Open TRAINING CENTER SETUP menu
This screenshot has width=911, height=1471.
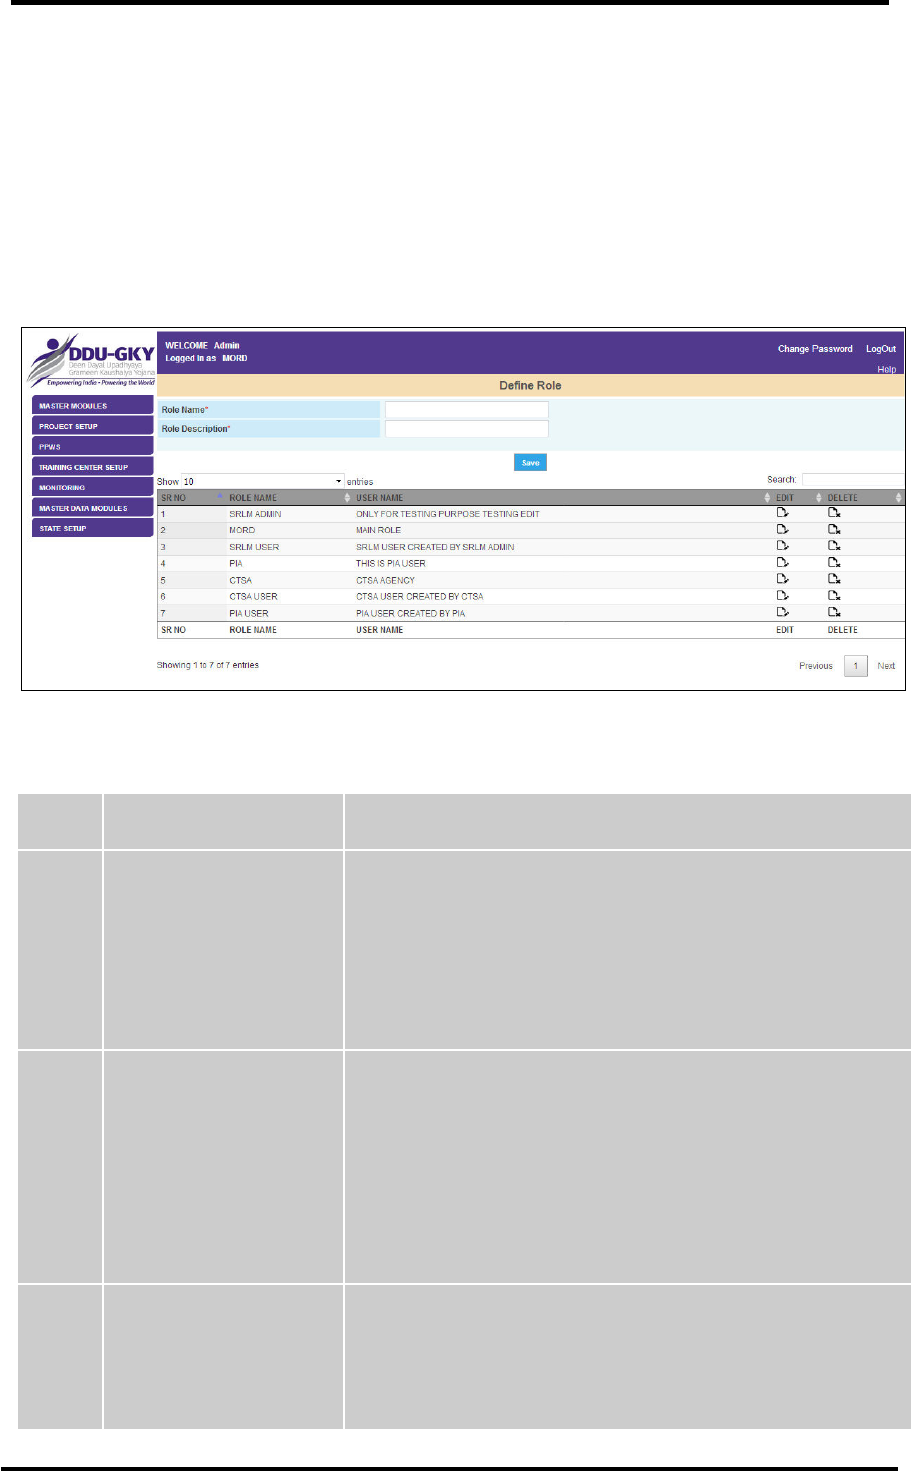92,467
